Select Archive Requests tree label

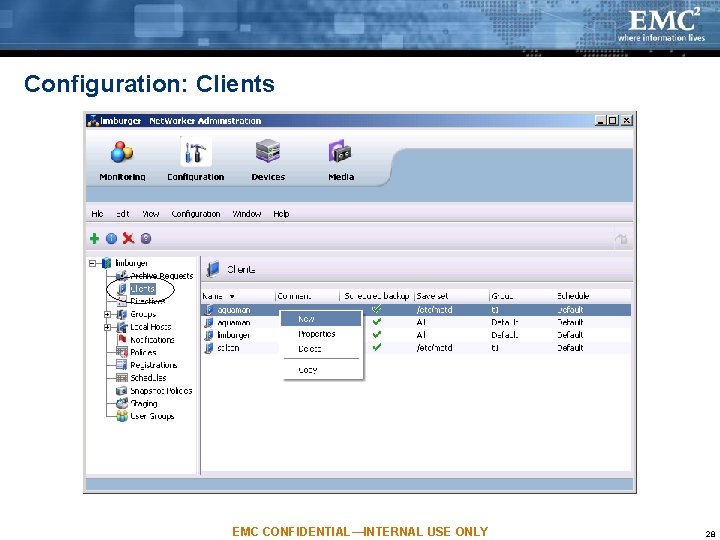pos(162,276)
